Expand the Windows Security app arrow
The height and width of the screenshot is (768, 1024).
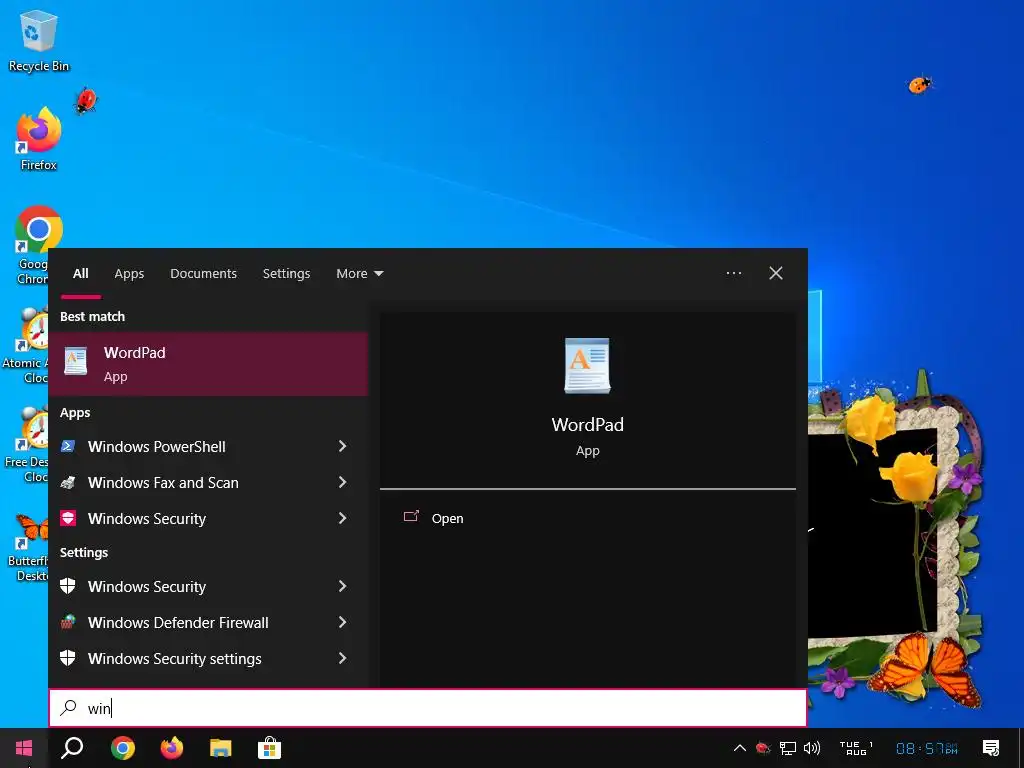click(342, 518)
